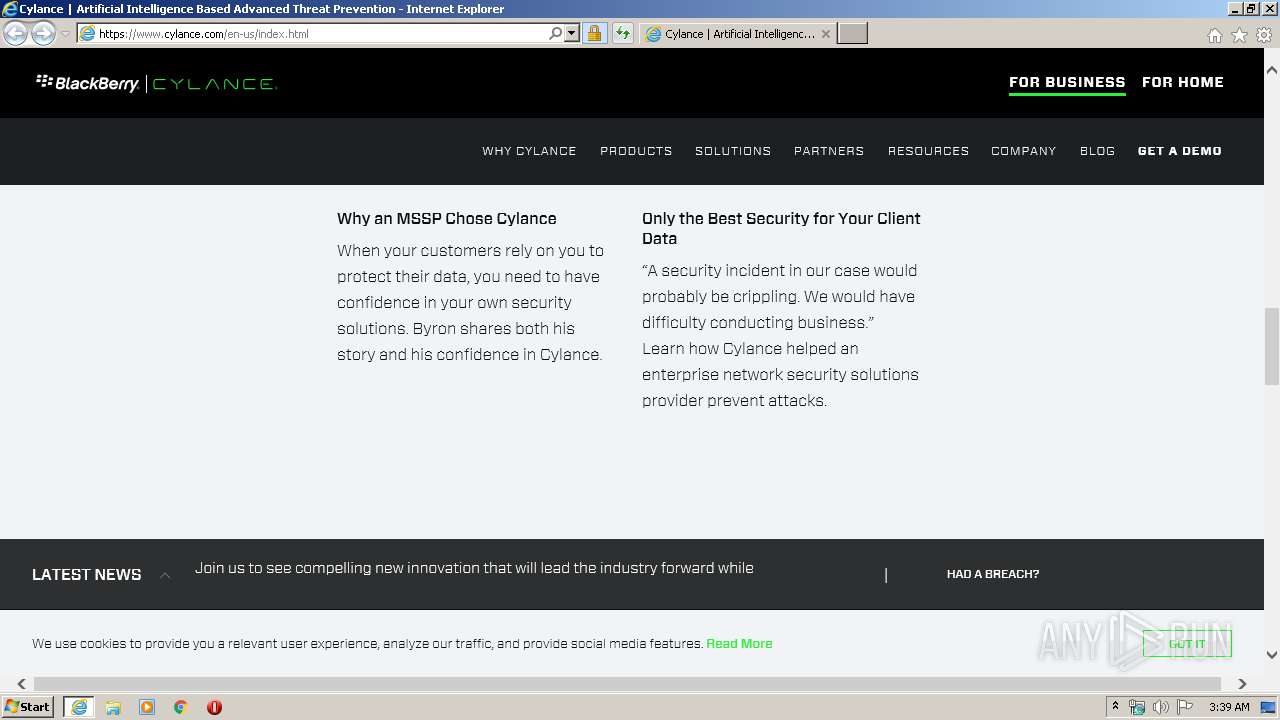Viewport: 1280px width, 720px height.
Task: Click the network tray icon
Action: (1137, 707)
